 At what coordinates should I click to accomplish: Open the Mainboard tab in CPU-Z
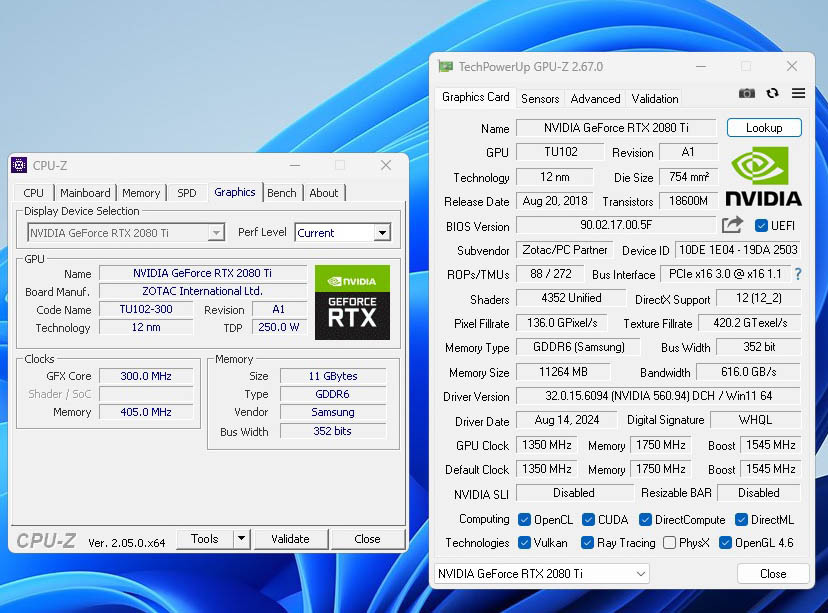pos(85,193)
